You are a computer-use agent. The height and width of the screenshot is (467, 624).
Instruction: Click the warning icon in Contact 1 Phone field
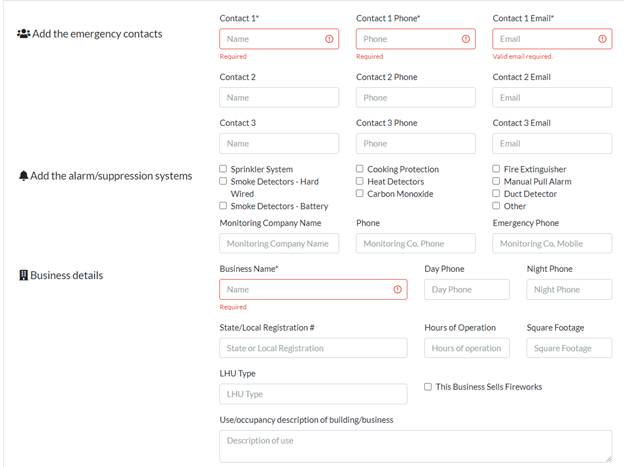click(x=466, y=39)
